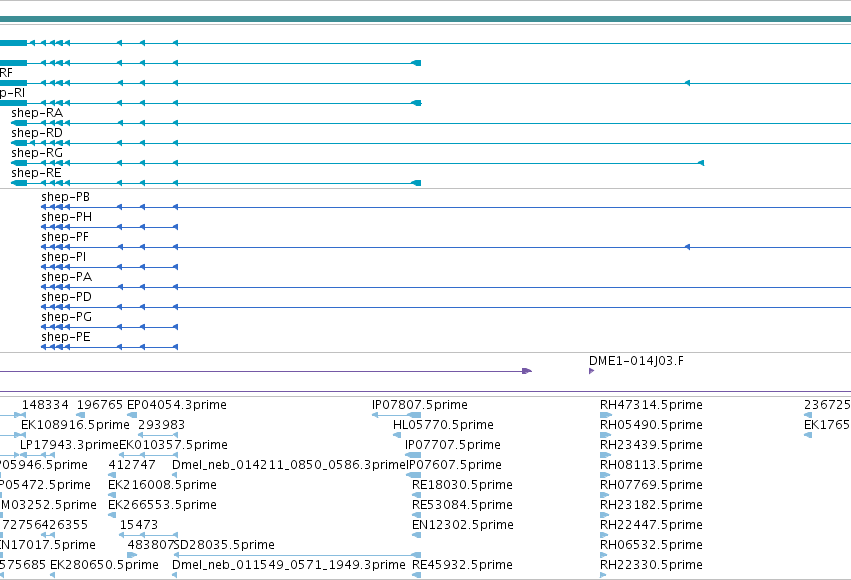Image resolution: width=851 pixels, height=580 pixels.
Task: Click the exon block ending the shep-RE transcript
Action: coord(416,183)
